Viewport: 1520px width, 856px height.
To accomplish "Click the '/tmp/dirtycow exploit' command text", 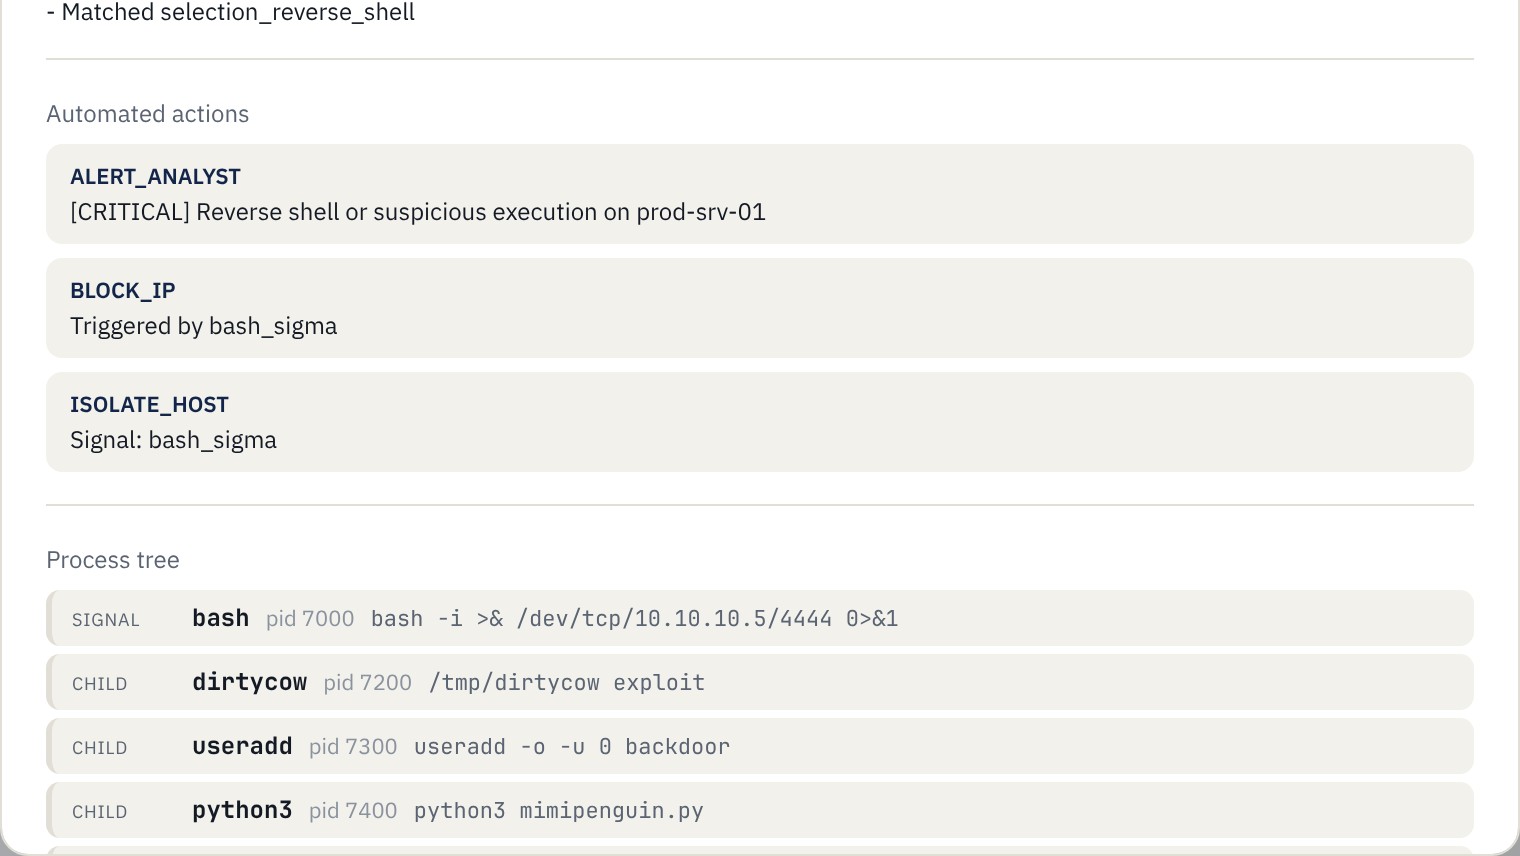I will tap(566, 683).
